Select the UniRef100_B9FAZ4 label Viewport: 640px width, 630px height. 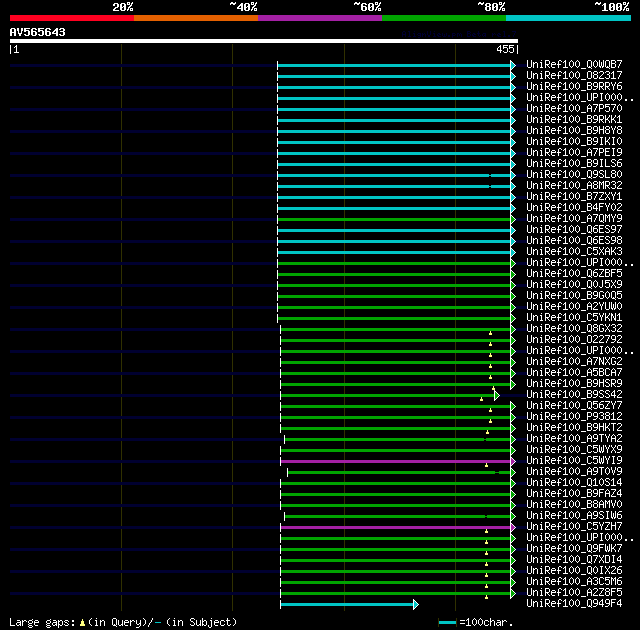574,494
